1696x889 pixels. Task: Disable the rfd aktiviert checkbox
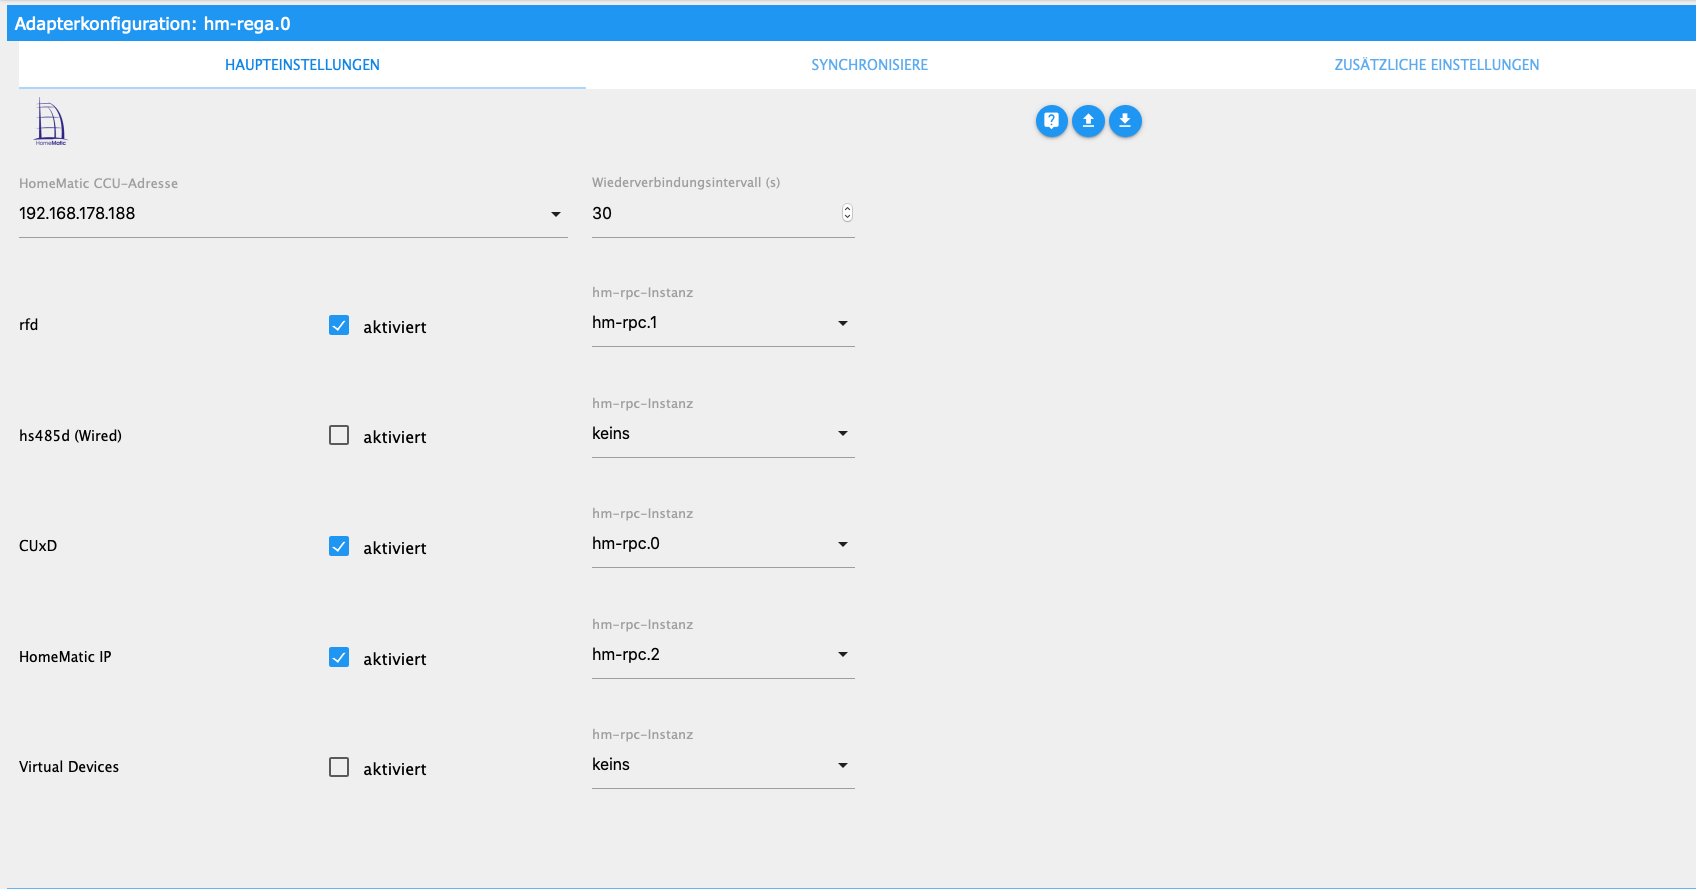(339, 325)
